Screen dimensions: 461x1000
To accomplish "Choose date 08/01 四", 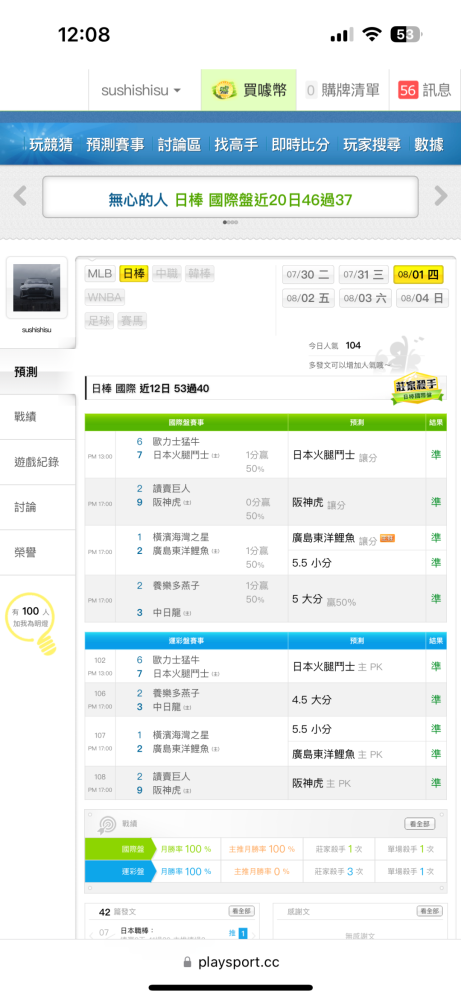I will (x=418, y=275).
